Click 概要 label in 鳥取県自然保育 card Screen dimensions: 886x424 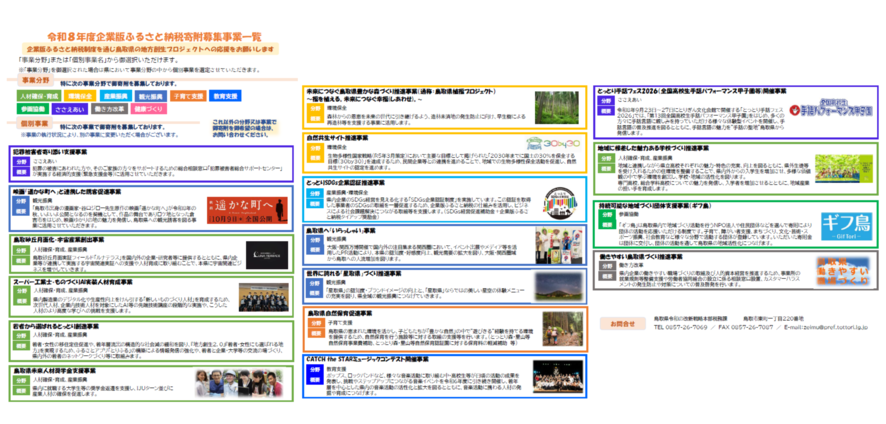click(x=314, y=335)
